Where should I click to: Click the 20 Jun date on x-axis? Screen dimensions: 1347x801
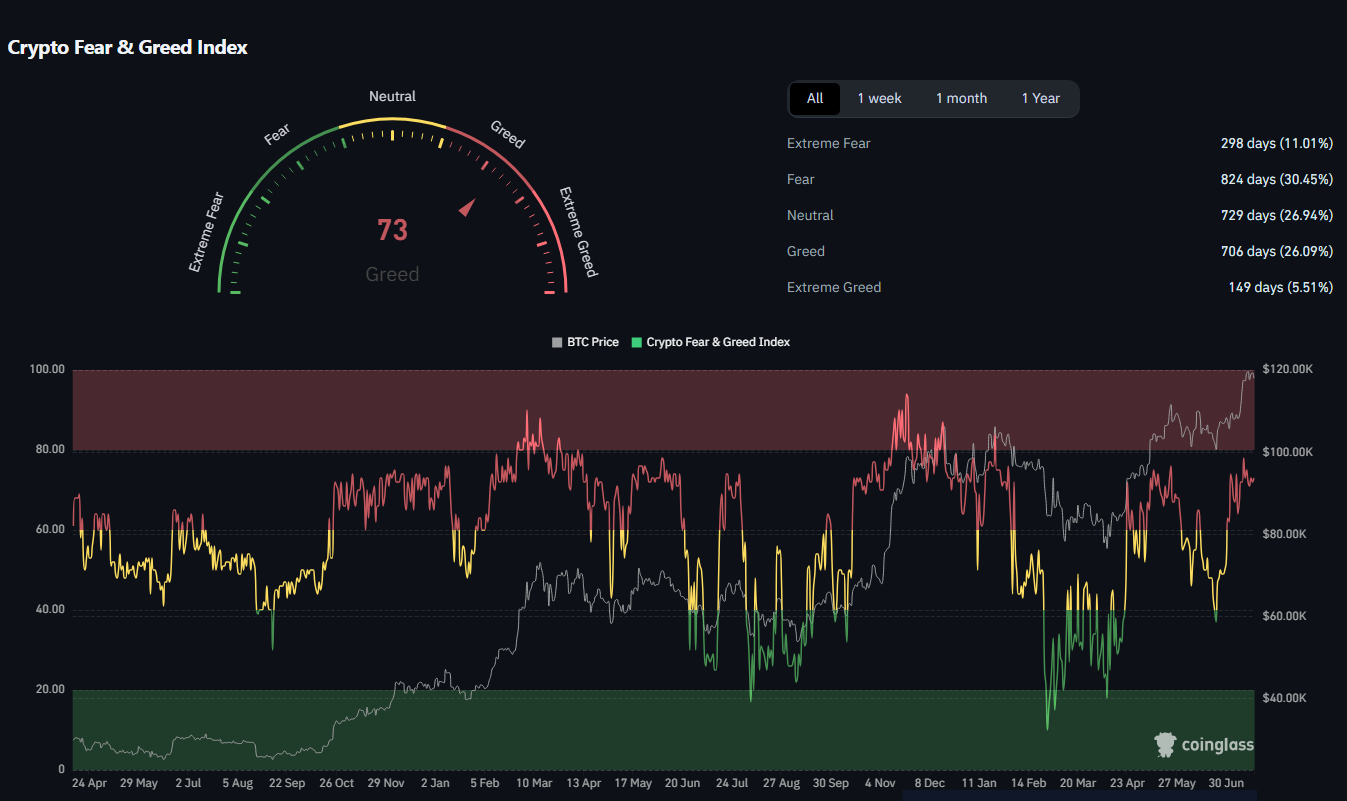682,783
